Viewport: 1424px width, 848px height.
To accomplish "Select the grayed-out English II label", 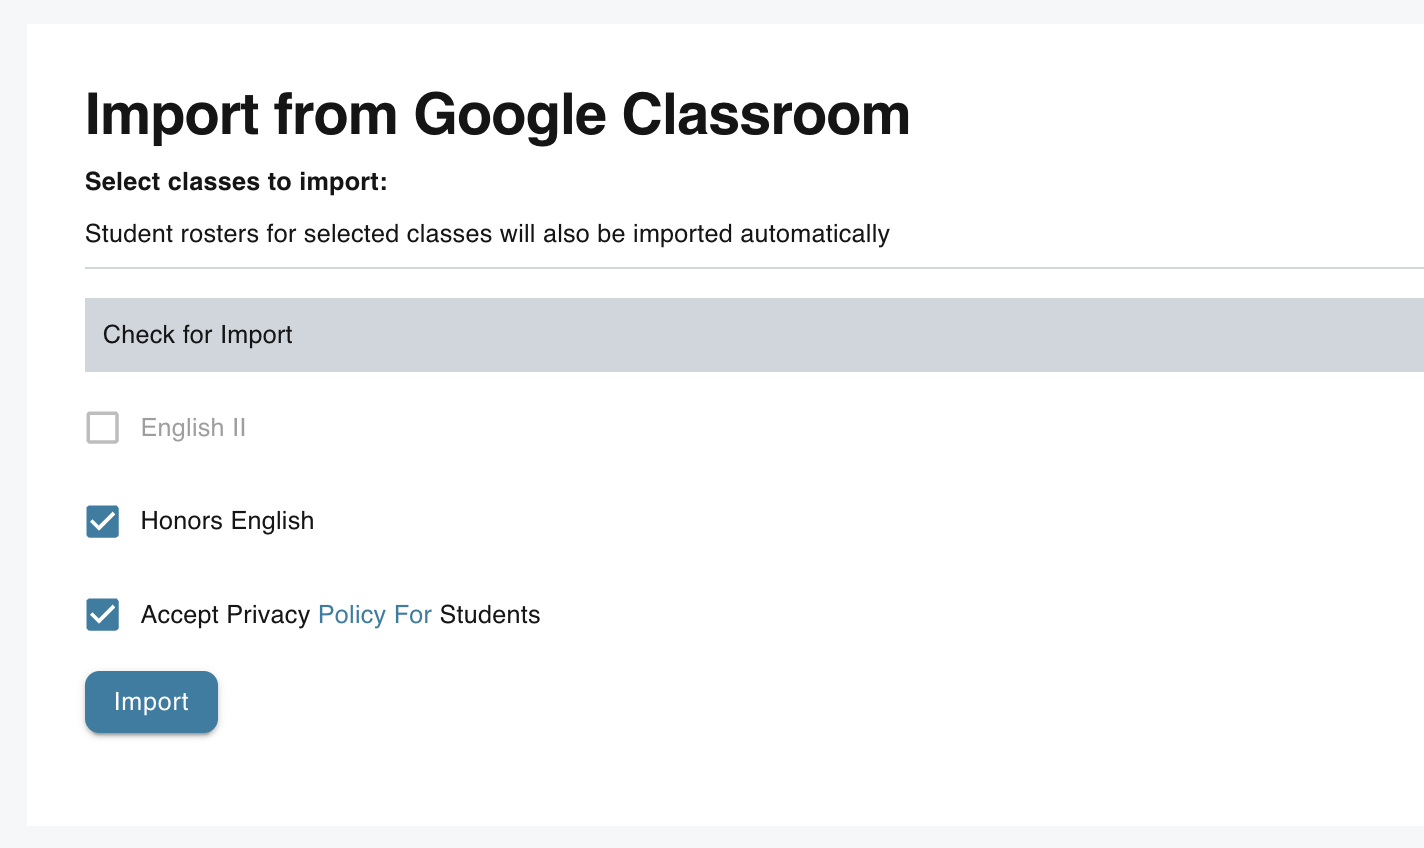I will [x=193, y=428].
